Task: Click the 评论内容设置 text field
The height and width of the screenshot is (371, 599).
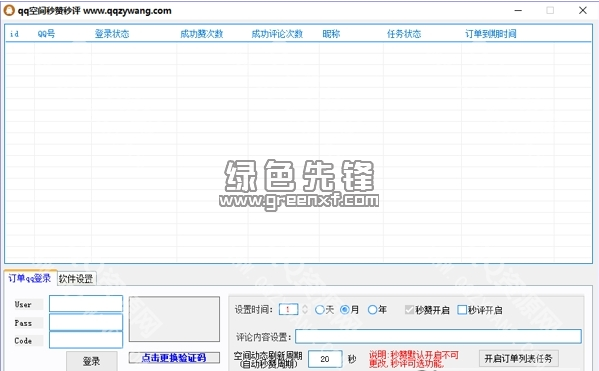Action: click(438, 336)
